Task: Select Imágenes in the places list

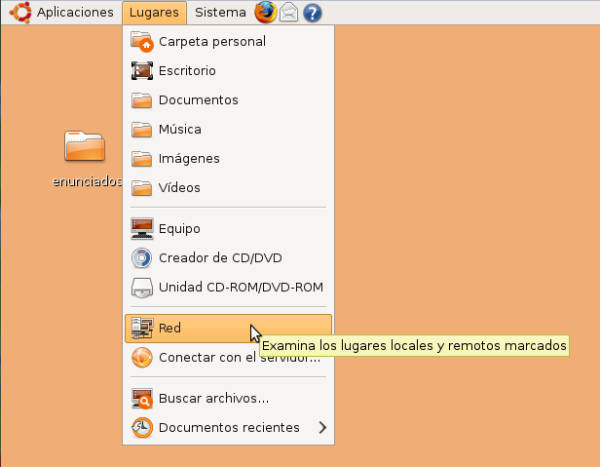Action: [x=189, y=158]
